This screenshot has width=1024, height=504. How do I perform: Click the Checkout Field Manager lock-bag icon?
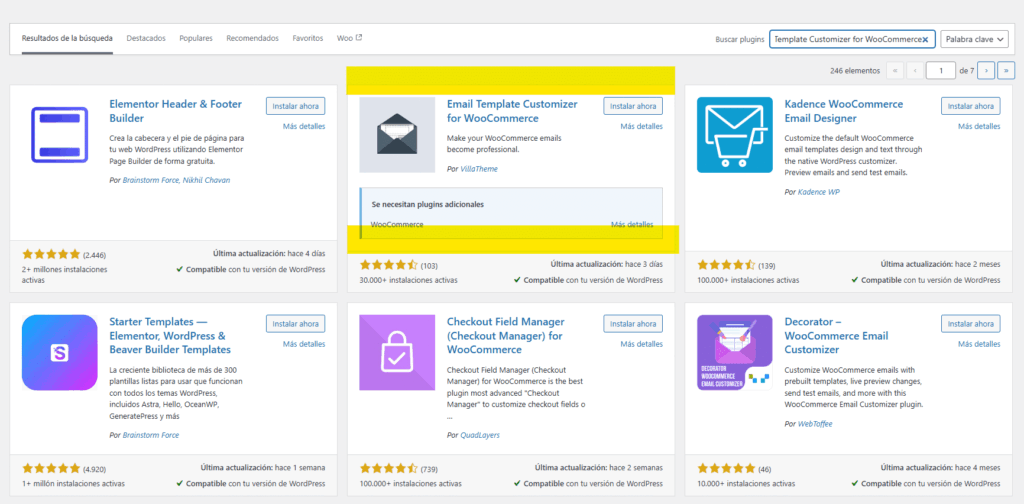pos(397,353)
